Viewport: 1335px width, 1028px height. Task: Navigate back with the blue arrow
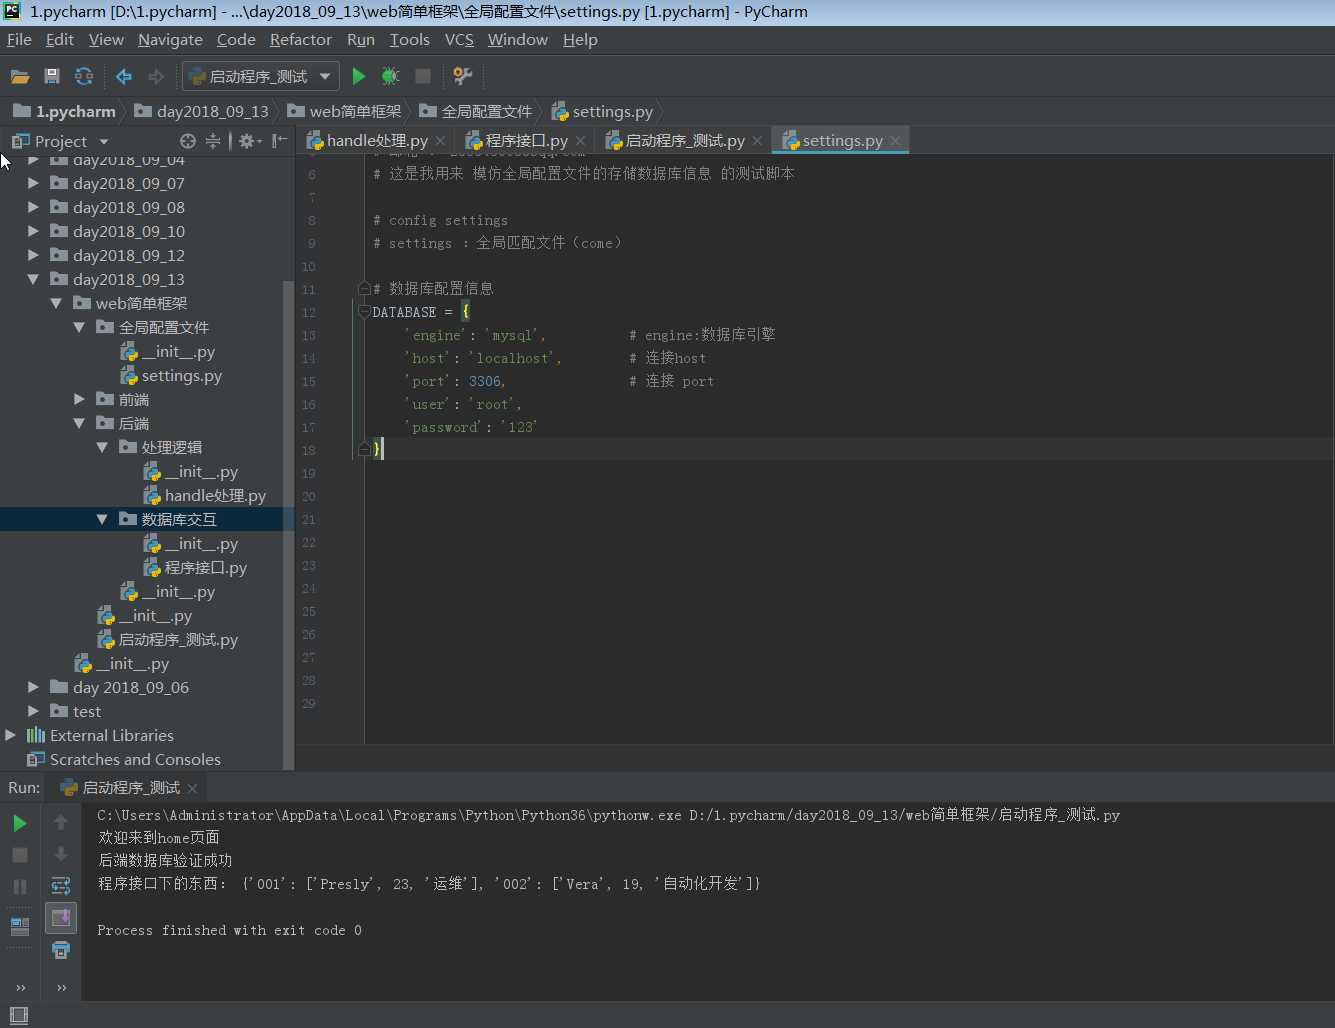[x=124, y=76]
